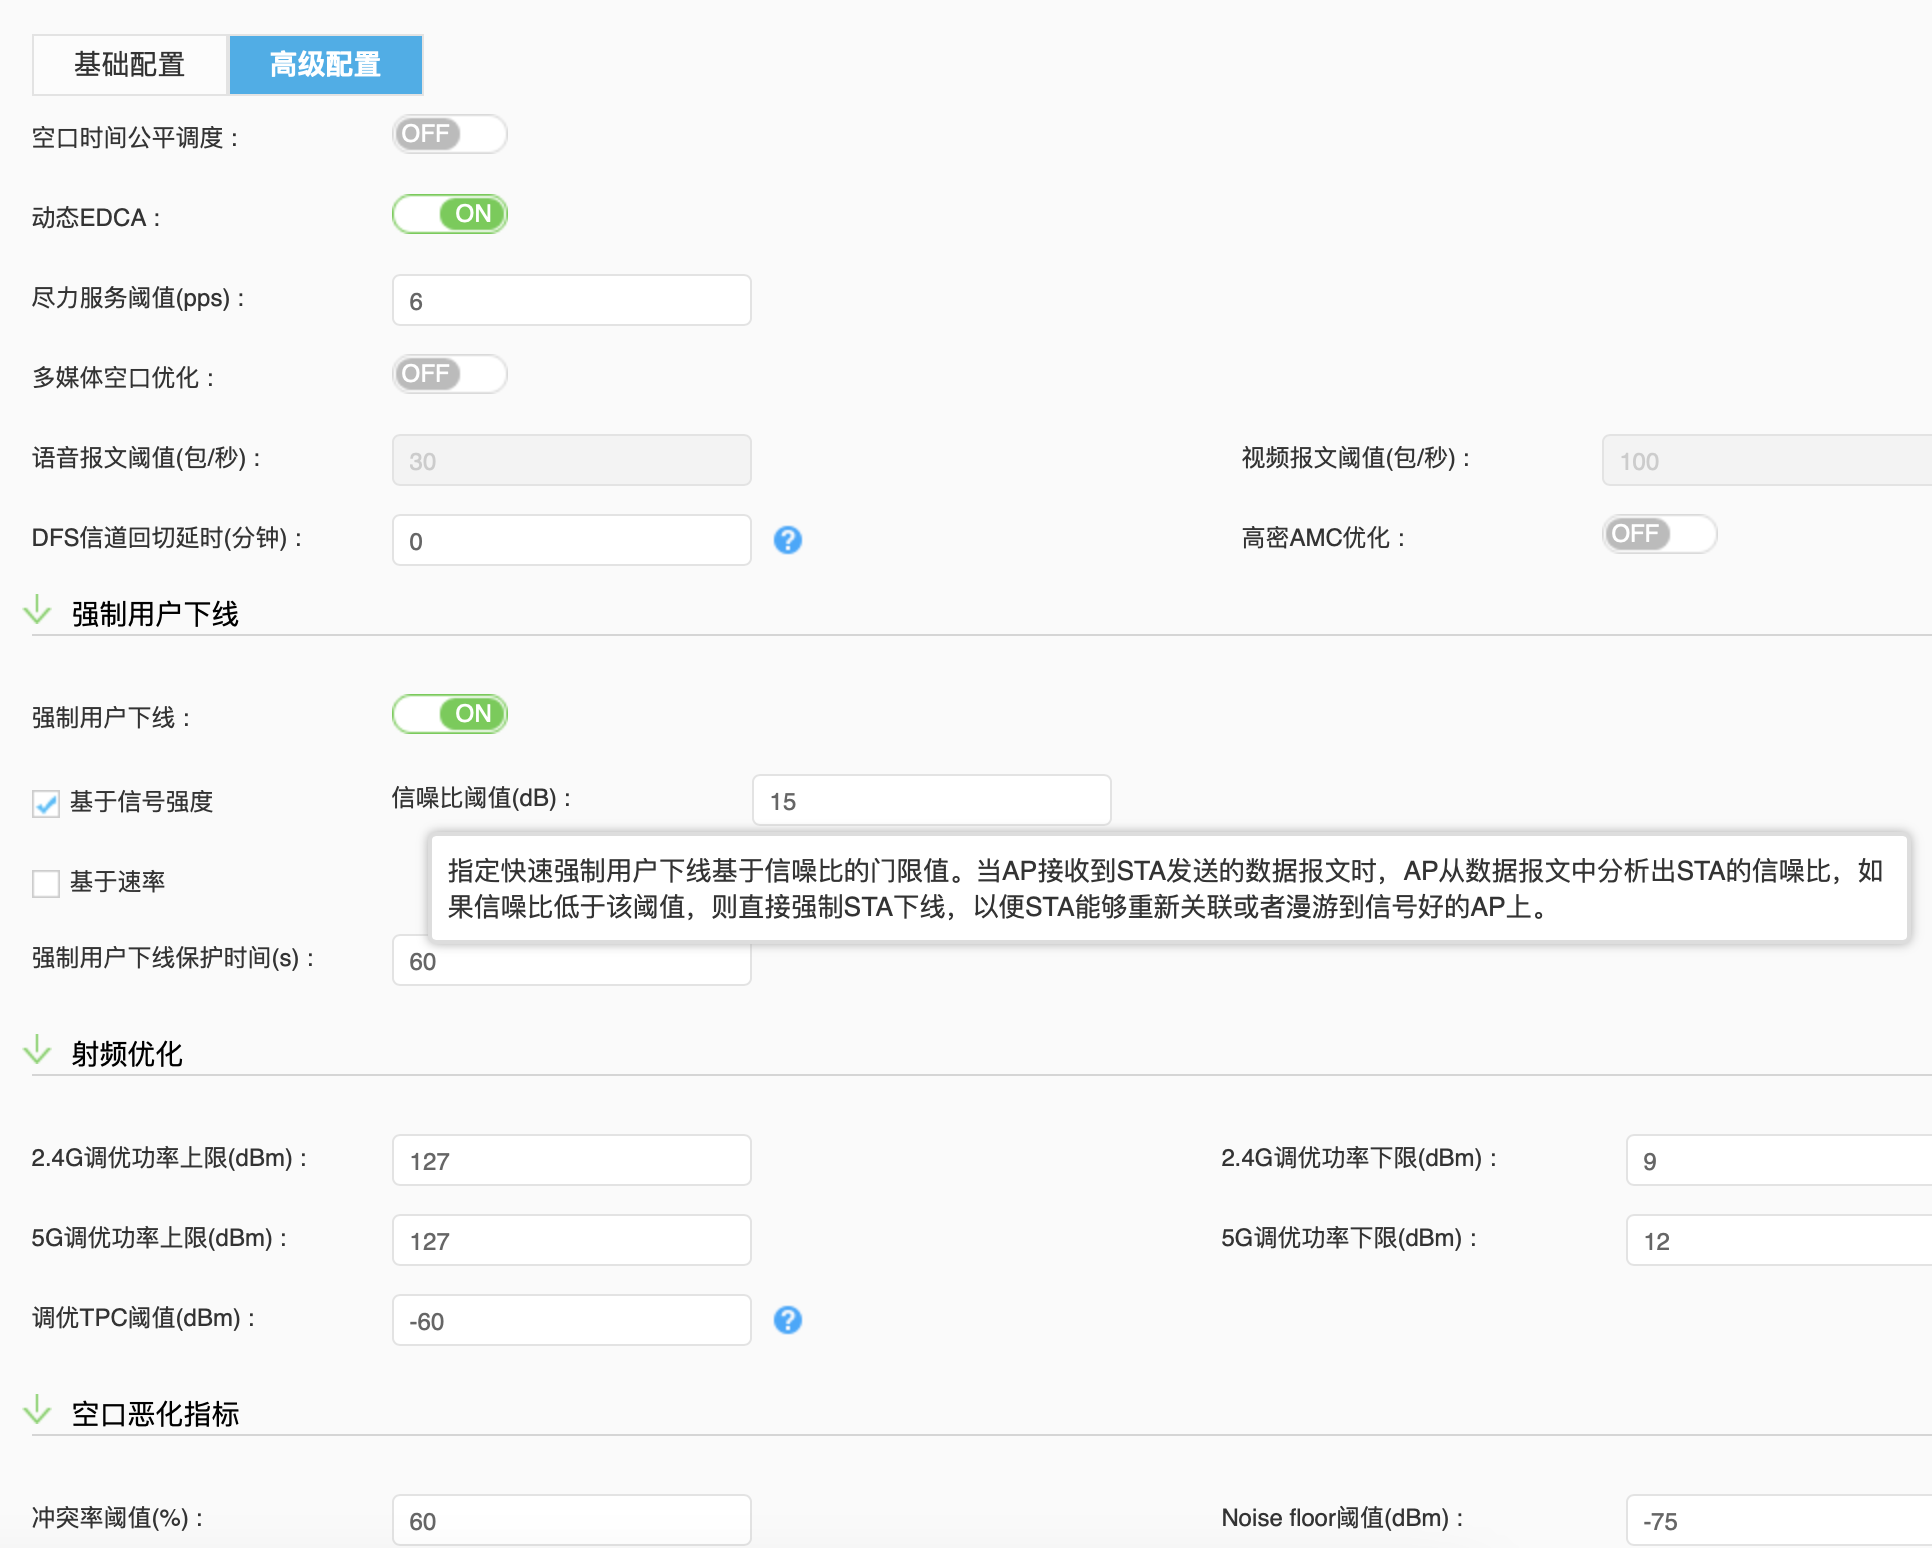Enable 空口时间公平调度 switch
1932x1548 pixels.
coord(450,134)
